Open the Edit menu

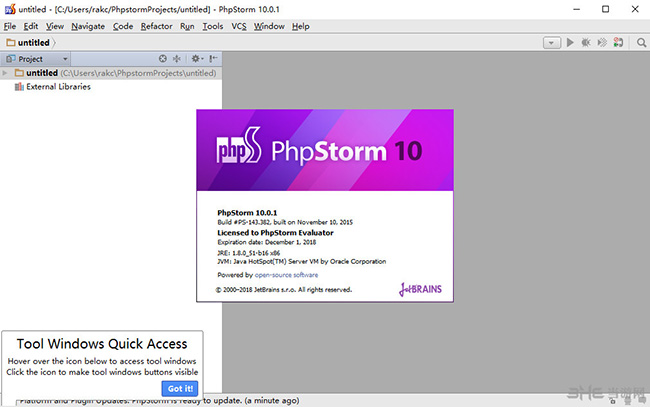31,27
